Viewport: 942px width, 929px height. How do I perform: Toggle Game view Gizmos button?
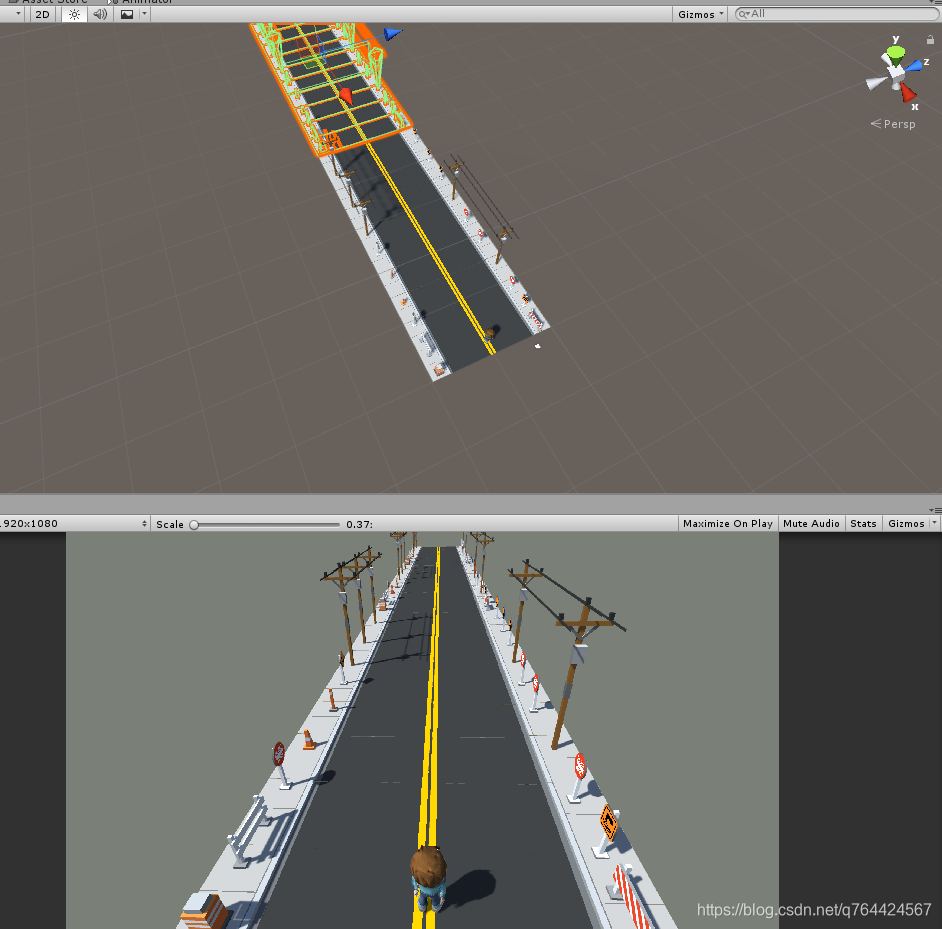(906, 523)
